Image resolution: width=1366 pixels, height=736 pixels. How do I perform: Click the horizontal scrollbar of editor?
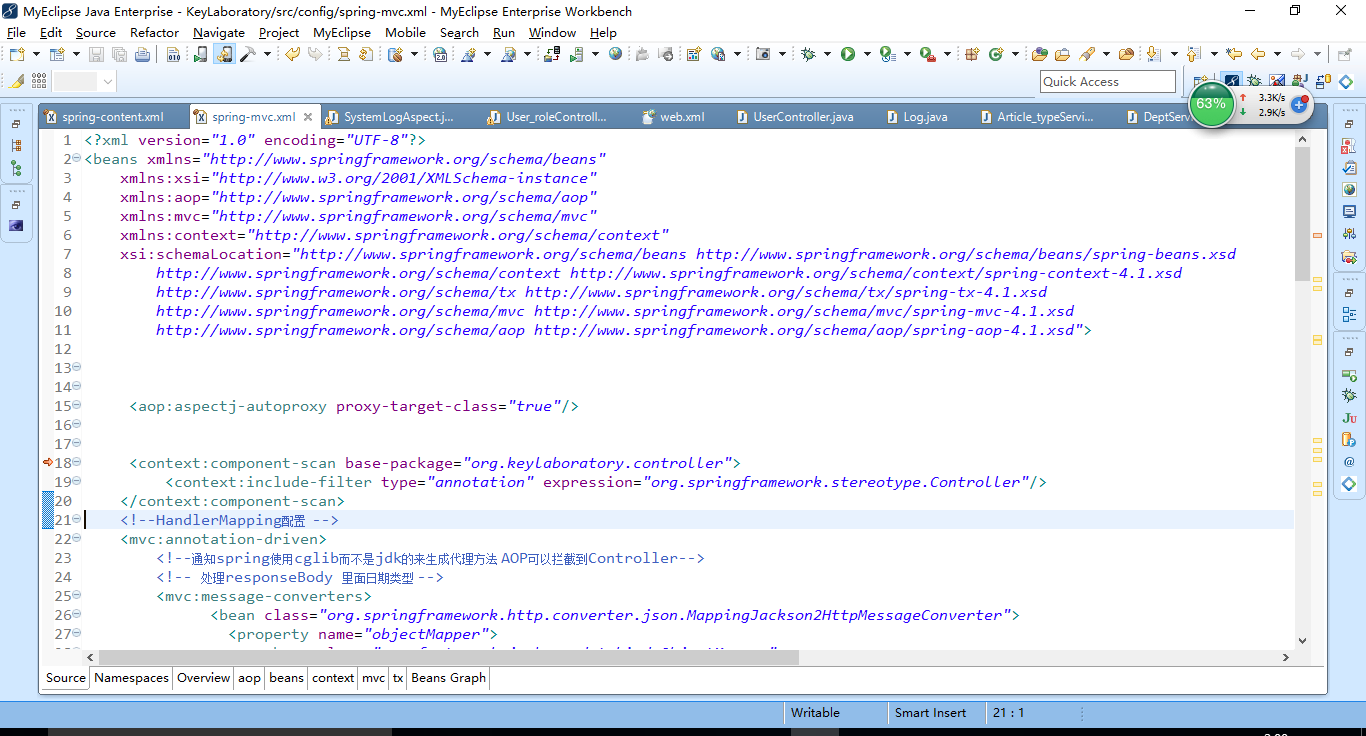click(448, 657)
